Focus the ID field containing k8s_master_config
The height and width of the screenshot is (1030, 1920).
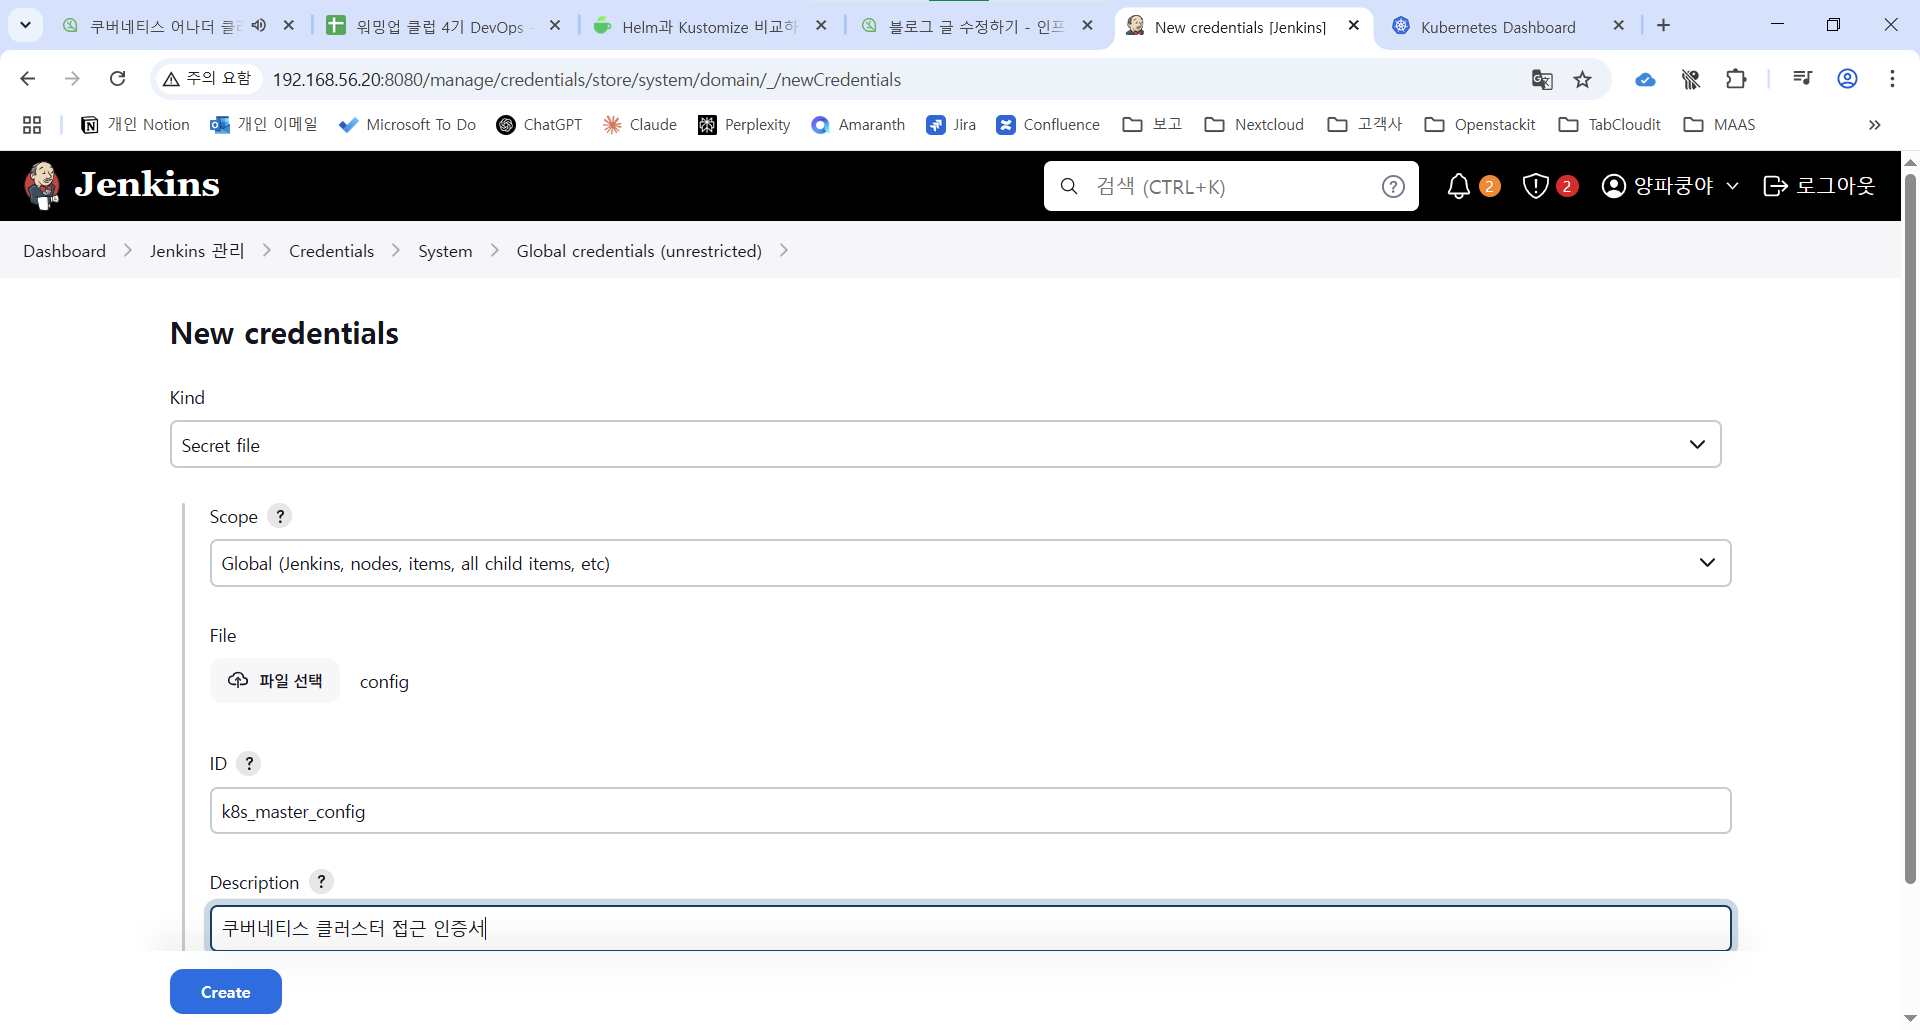(970, 811)
